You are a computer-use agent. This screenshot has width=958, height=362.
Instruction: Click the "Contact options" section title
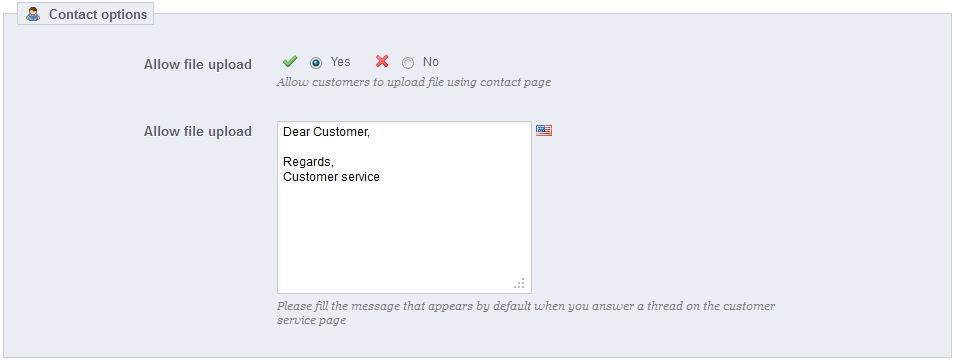coord(98,15)
